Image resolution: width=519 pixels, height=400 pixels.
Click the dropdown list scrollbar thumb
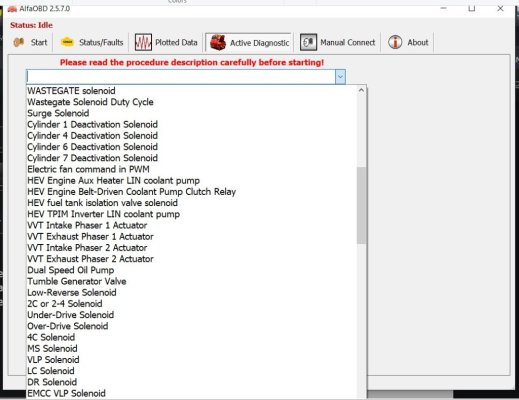click(361, 205)
